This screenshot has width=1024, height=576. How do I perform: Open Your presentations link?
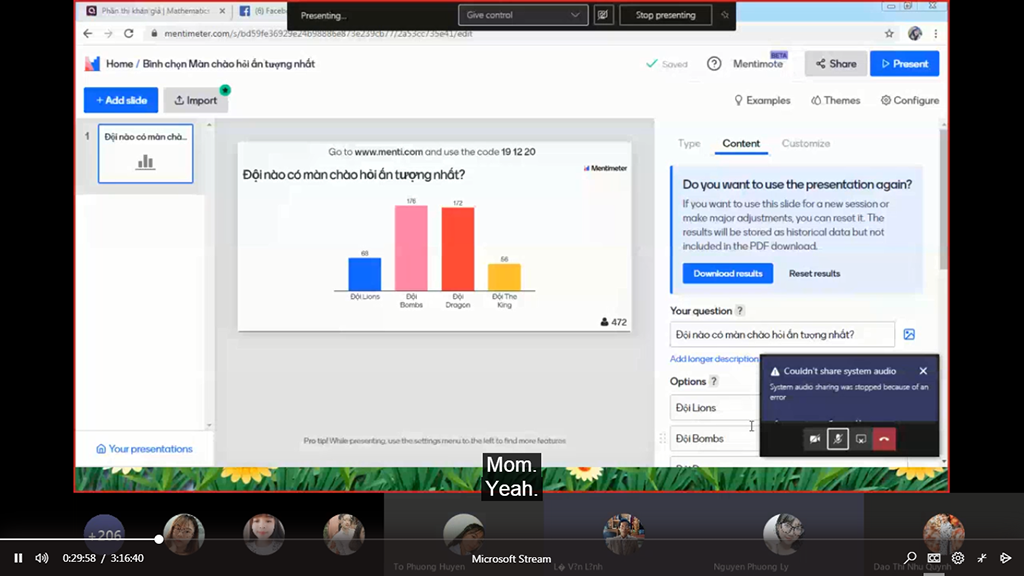coord(144,449)
